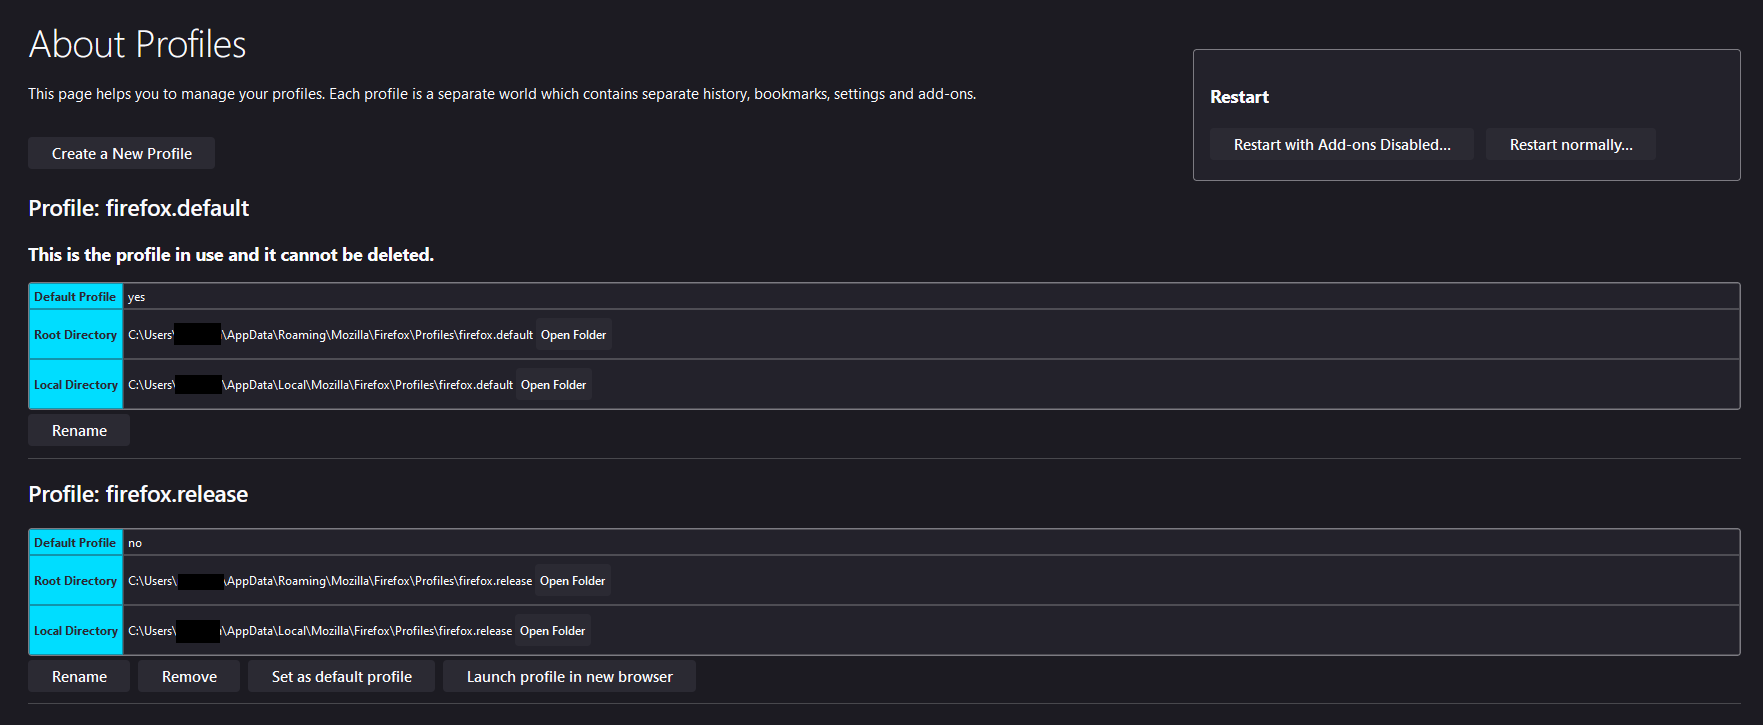Image resolution: width=1763 pixels, height=725 pixels.
Task: Launch firefox.release profile in new browser
Action: (x=569, y=677)
